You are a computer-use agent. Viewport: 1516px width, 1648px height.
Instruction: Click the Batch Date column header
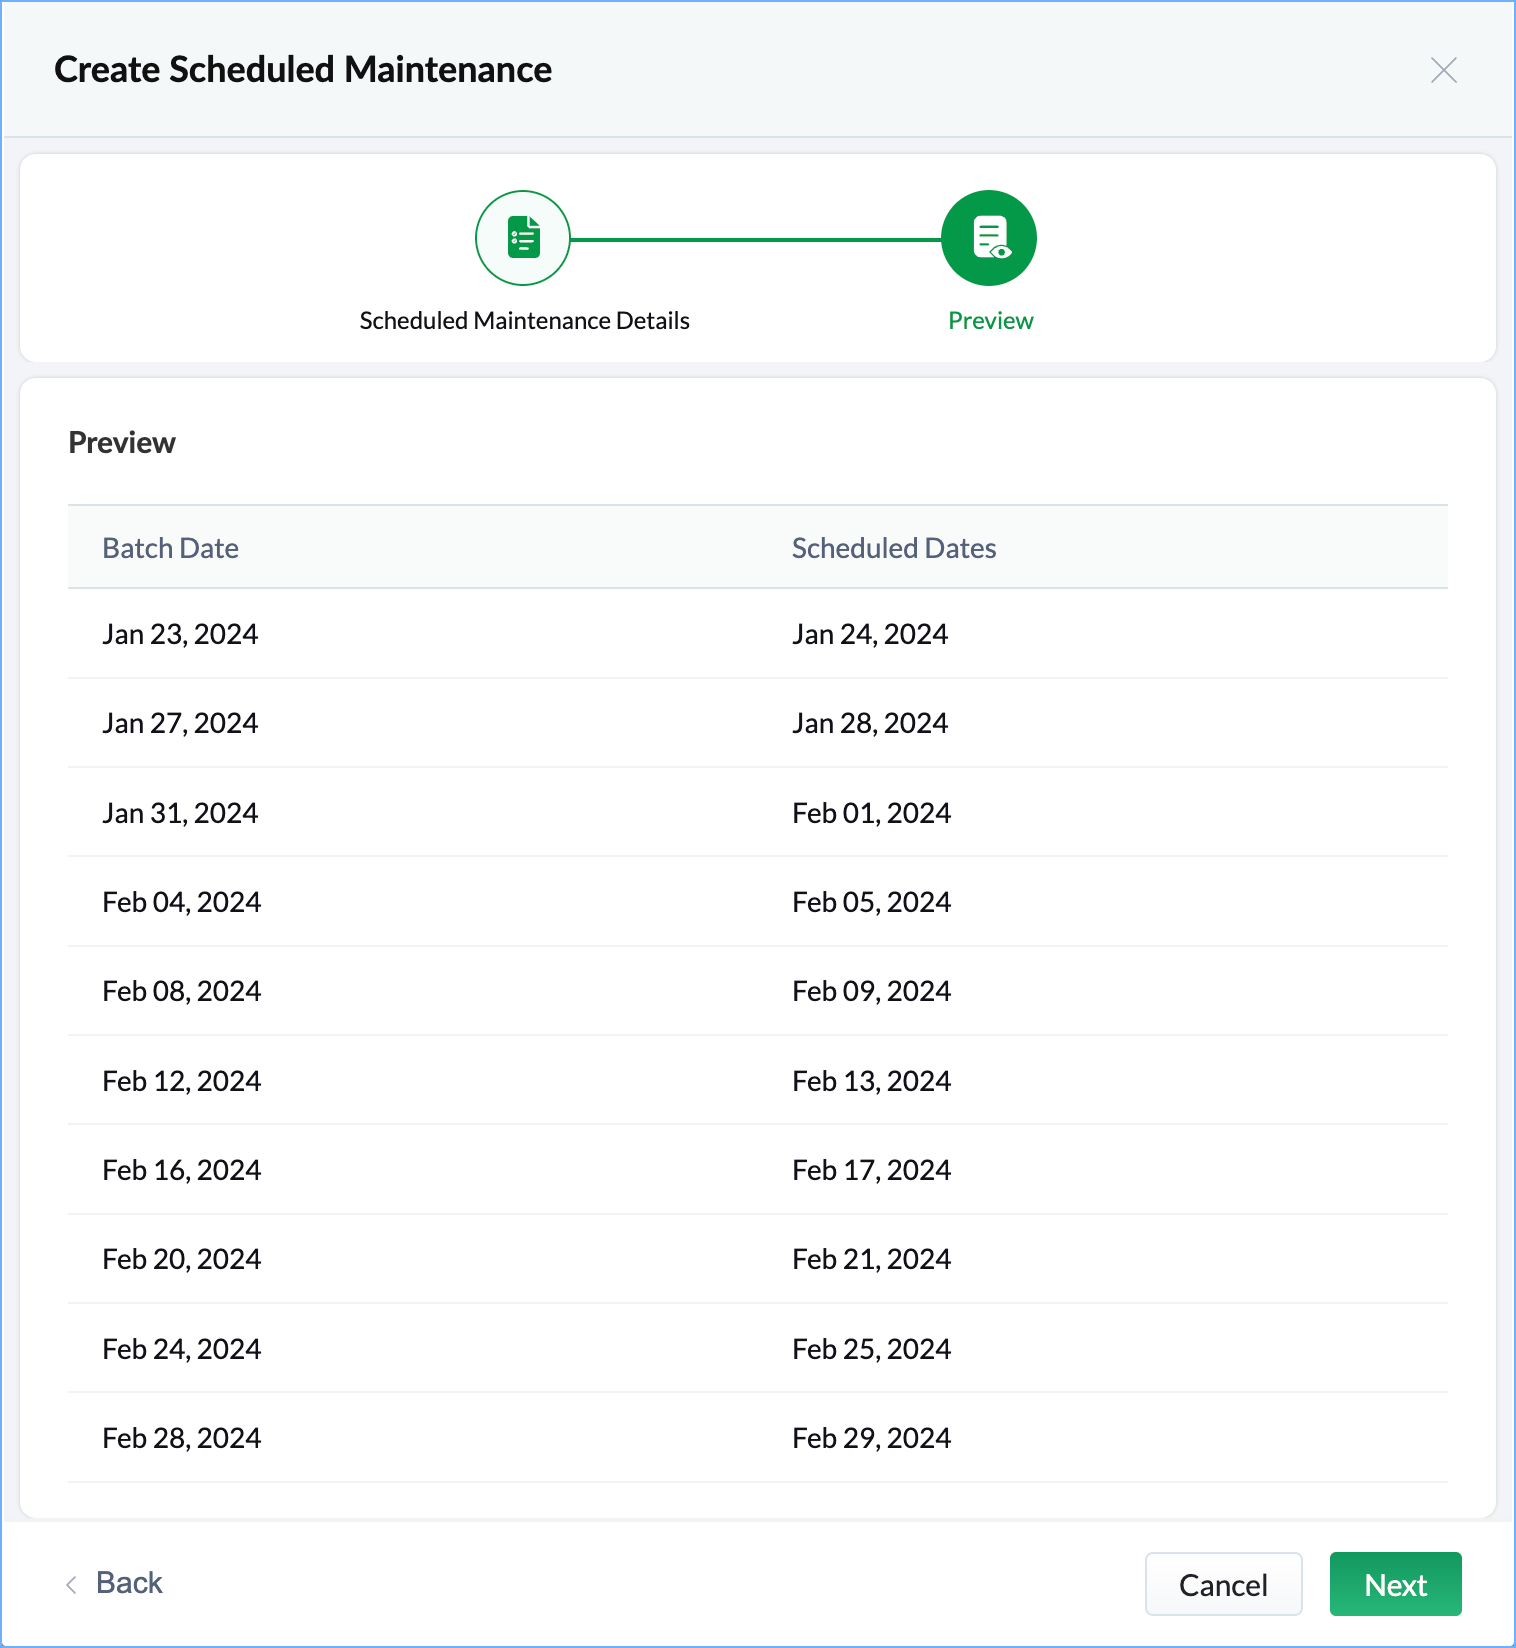coord(170,548)
